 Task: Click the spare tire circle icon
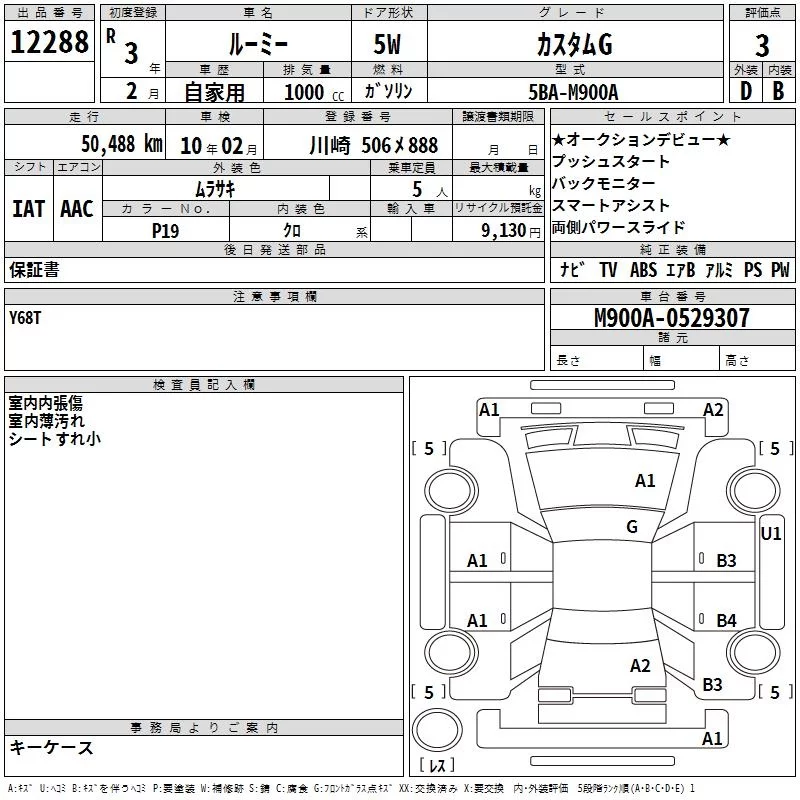pos(437,729)
